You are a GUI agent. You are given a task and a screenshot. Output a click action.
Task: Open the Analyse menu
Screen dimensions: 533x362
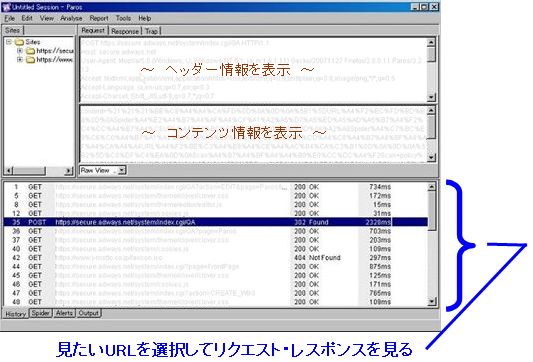tap(71, 18)
